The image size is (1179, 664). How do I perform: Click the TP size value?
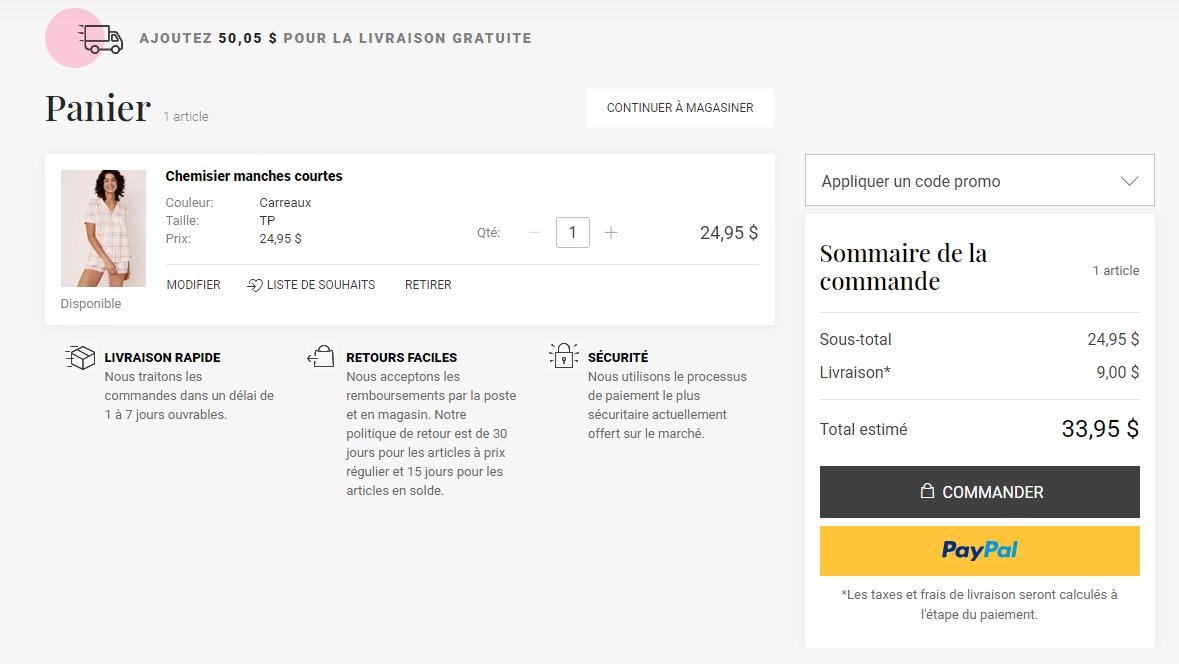point(267,220)
